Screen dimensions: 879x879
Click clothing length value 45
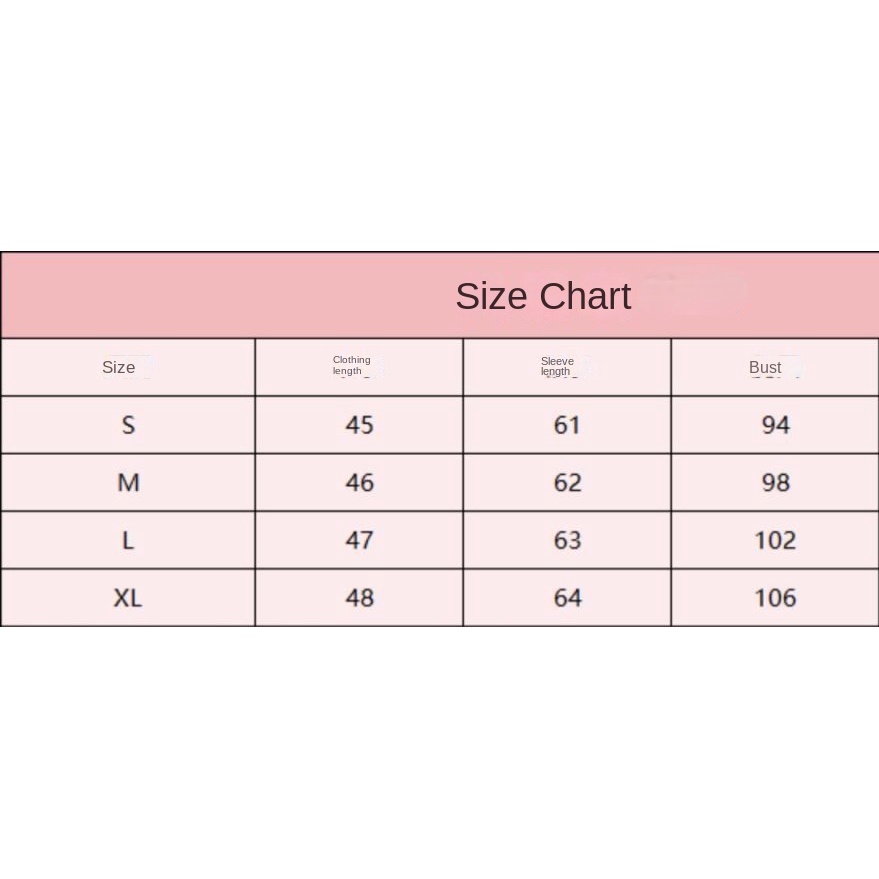tap(359, 425)
